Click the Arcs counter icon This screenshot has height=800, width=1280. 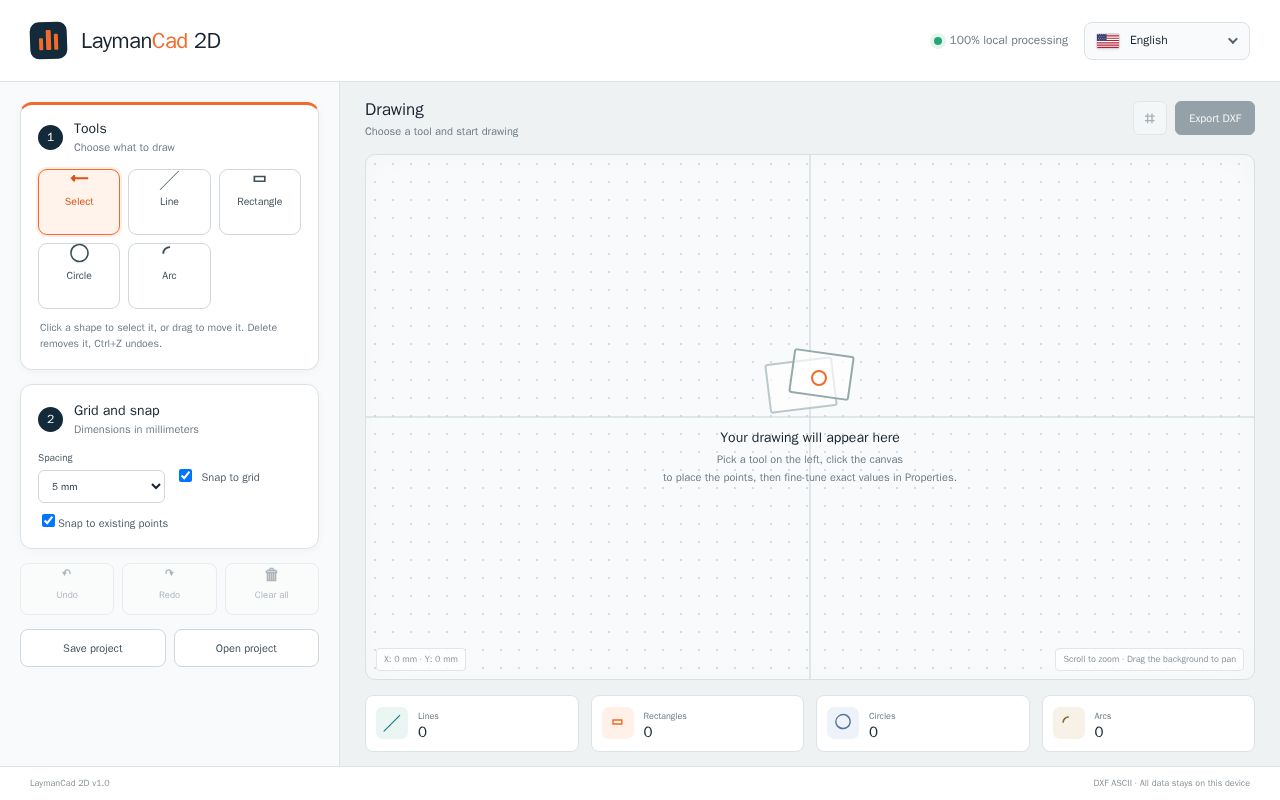pyautogui.click(x=1069, y=723)
